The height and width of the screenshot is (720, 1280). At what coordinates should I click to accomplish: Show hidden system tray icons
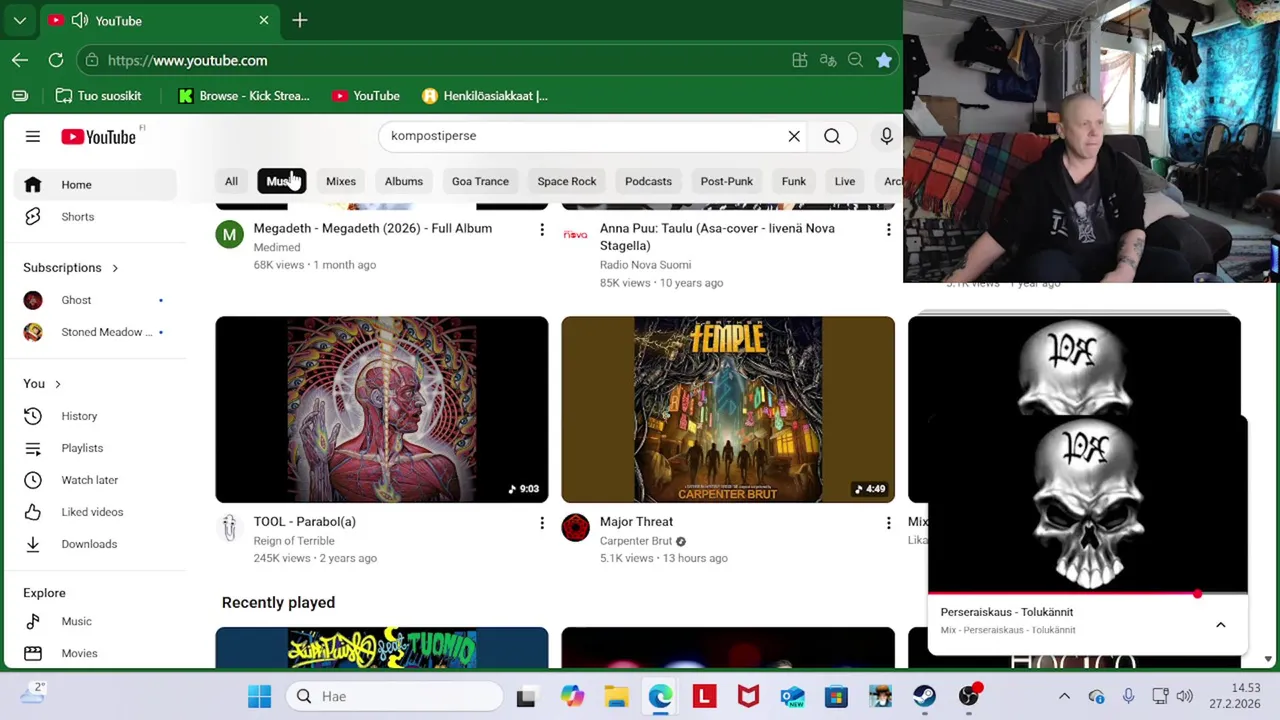(1064, 696)
